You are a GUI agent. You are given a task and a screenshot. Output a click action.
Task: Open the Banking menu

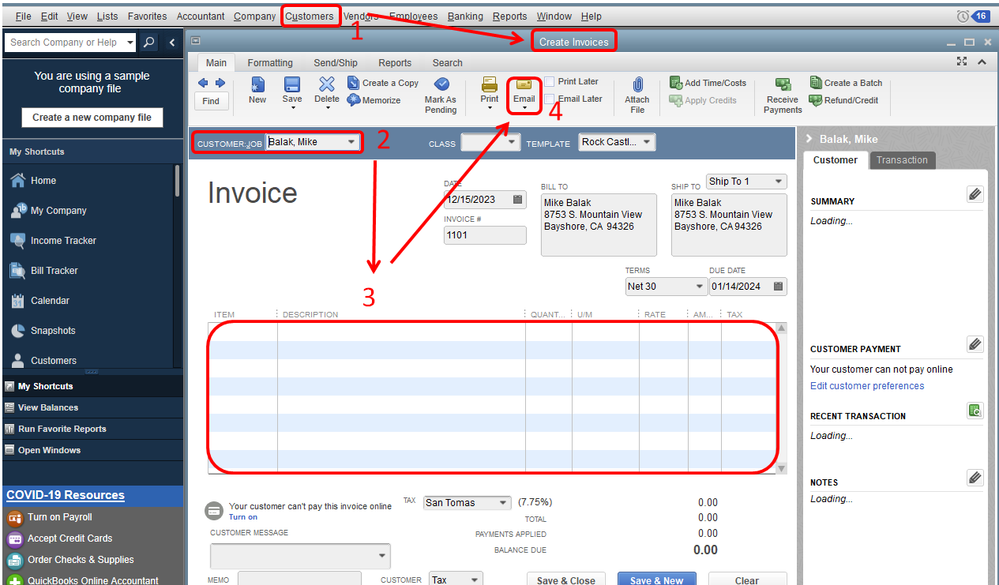click(x=465, y=16)
